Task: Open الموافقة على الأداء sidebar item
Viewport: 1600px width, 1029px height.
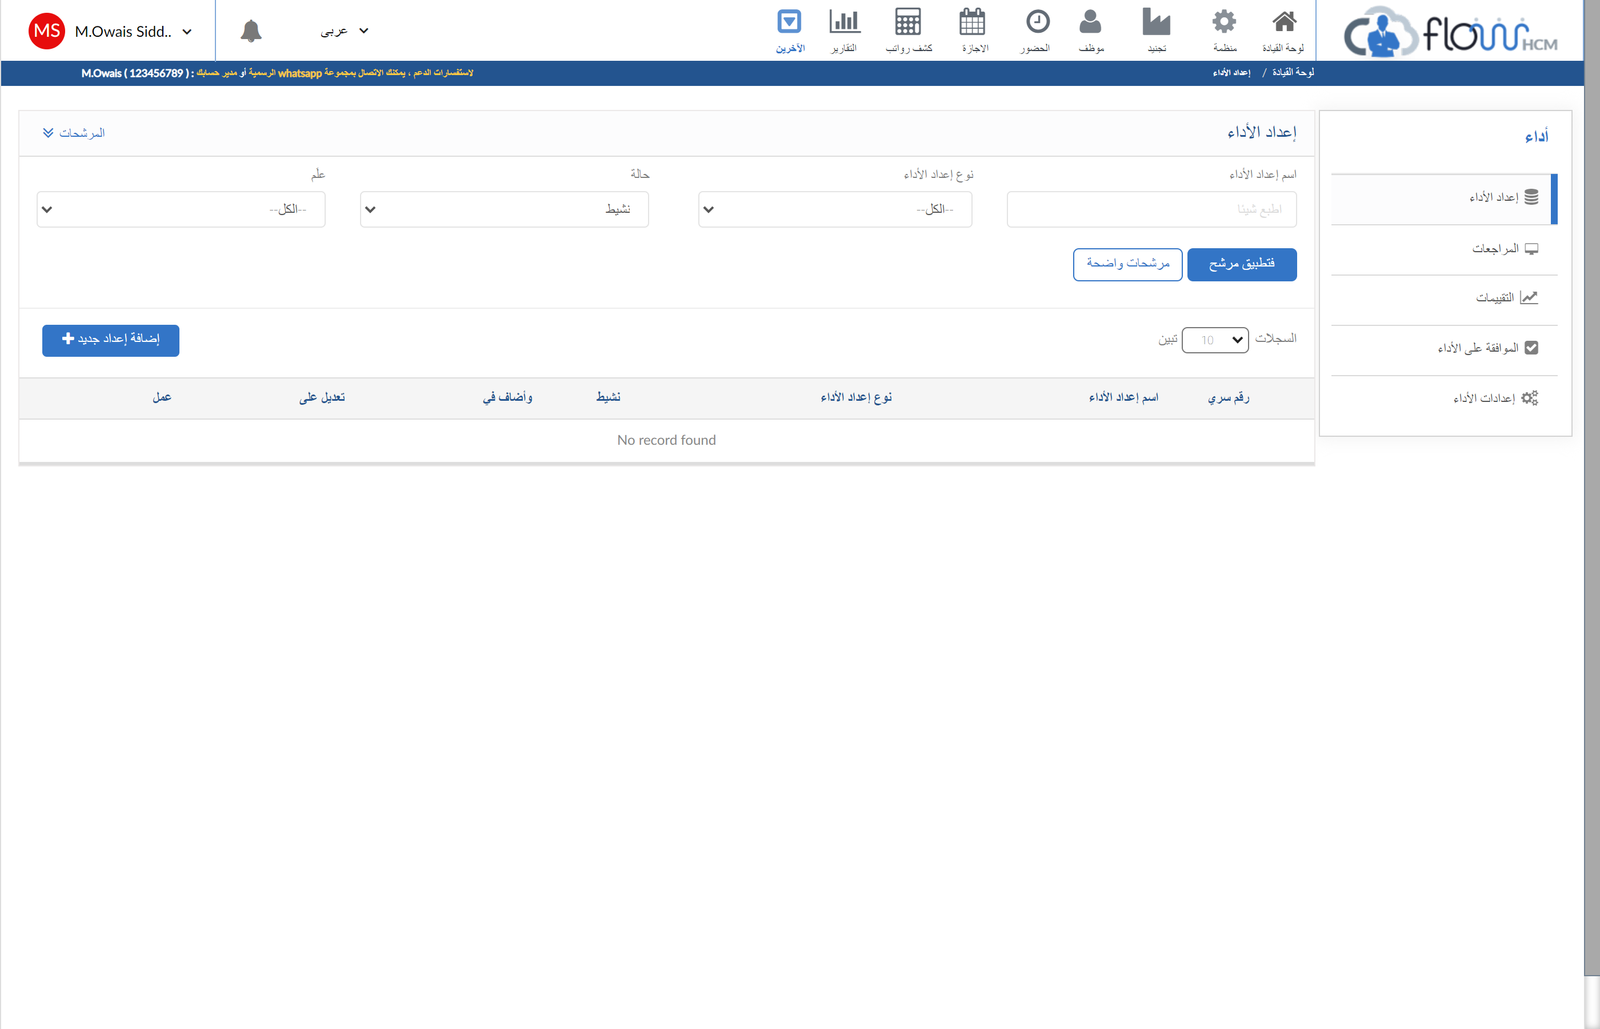Action: [1480, 348]
